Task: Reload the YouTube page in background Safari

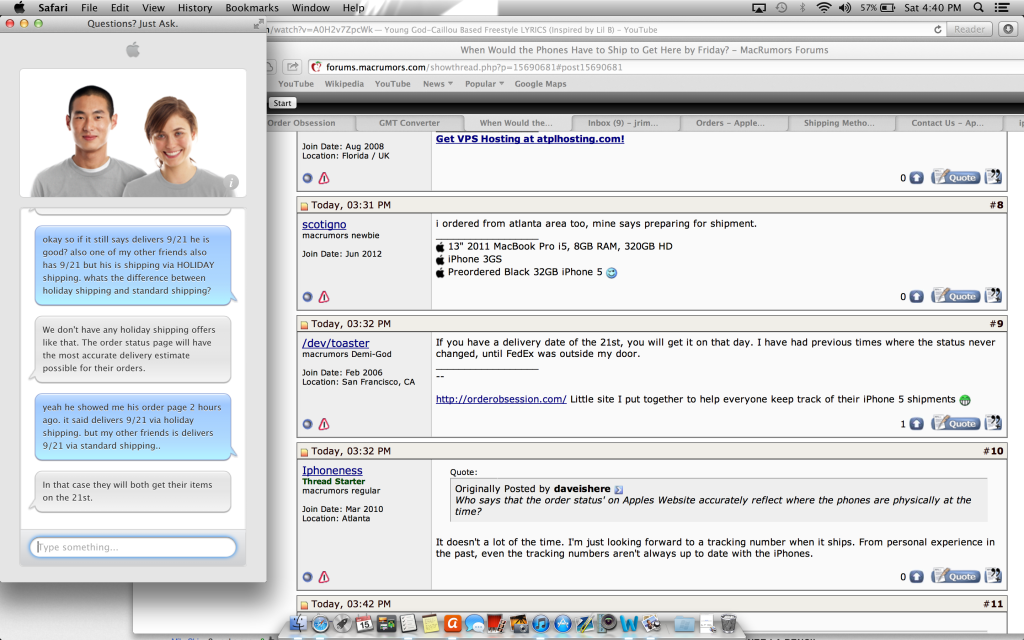Action: [x=938, y=29]
